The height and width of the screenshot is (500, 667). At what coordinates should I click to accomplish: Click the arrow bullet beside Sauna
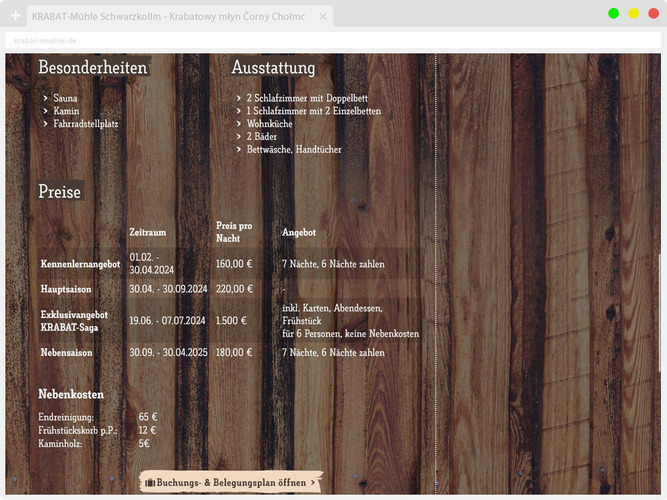coord(46,99)
